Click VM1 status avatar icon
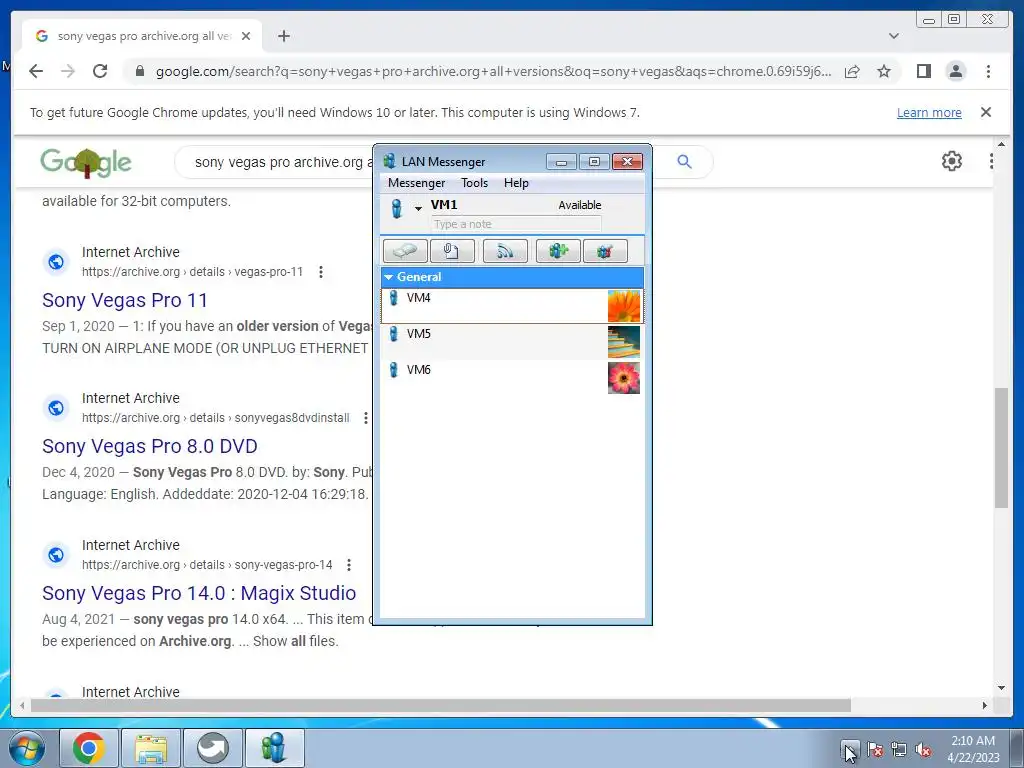The width and height of the screenshot is (1024, 768). pyautogui.click(x=396, y=208)
